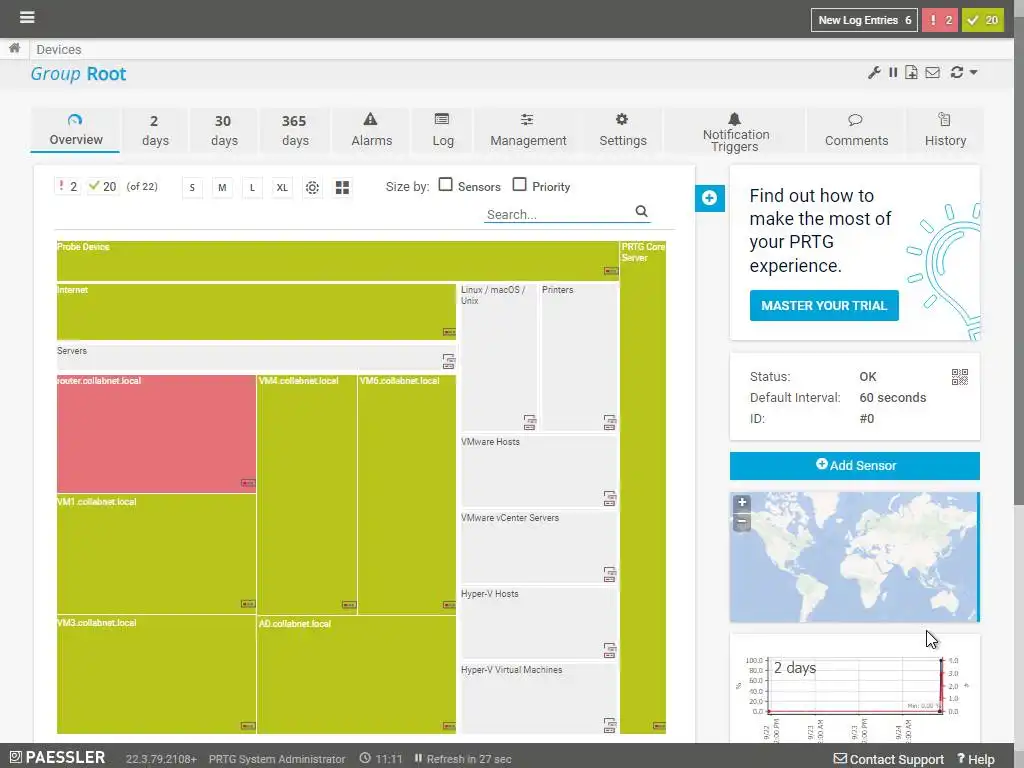Image resolution: width=1024 pixels, height=768 pixels.
Task: Show the 20 up sensors in the top bar
Action: [983, 20]
